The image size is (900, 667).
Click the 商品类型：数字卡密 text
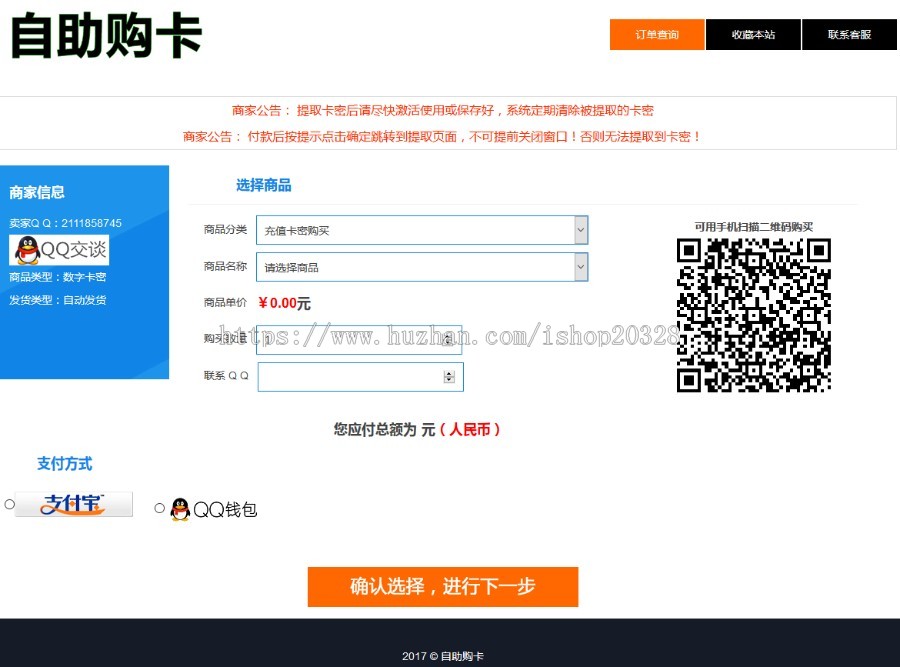57,277
